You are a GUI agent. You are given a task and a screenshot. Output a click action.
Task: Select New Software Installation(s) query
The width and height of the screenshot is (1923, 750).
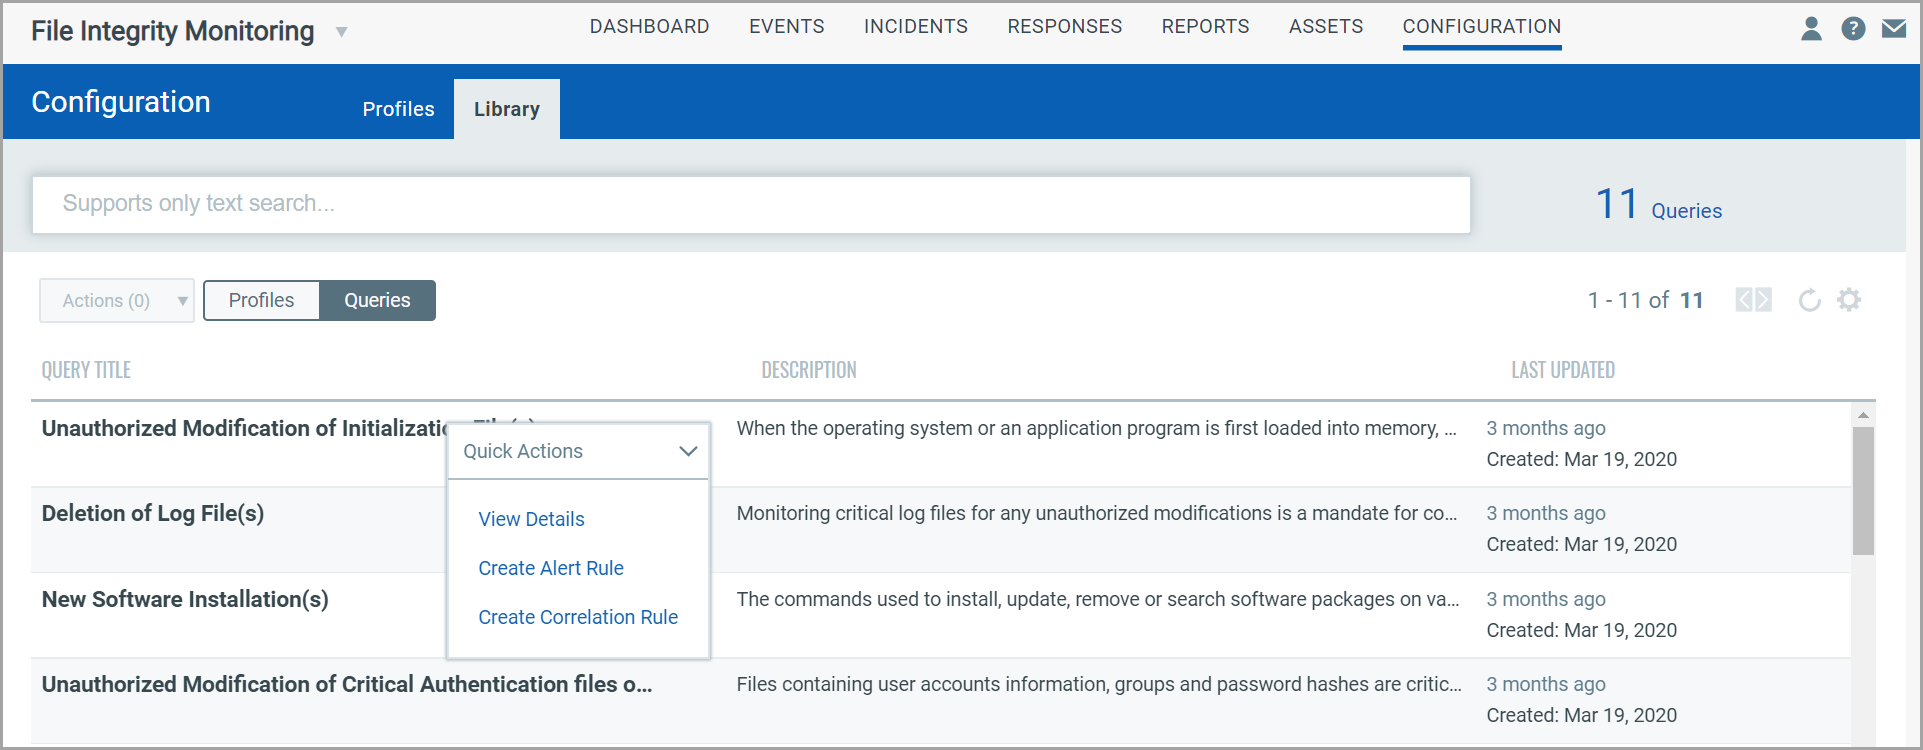pyautogui.click(x=185, y=599)
